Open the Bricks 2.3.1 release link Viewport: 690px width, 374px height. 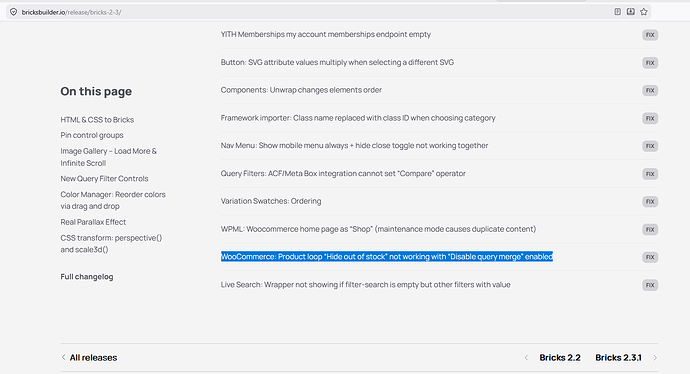point(618,358)
